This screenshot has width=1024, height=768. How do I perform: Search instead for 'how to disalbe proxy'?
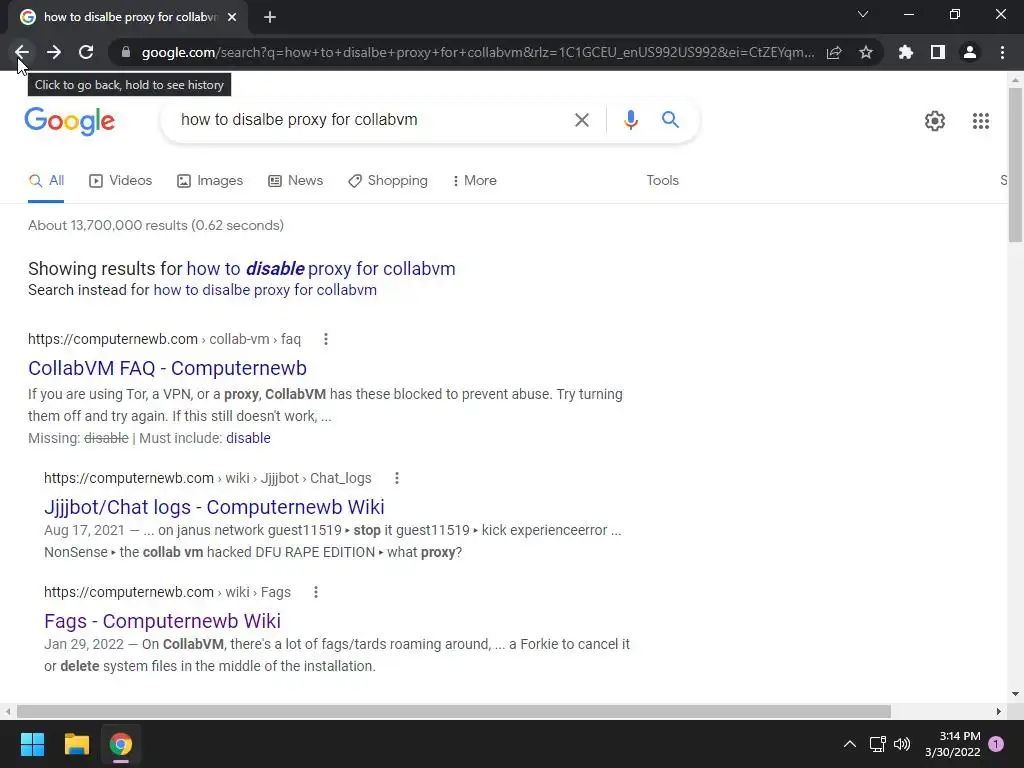(x=264, y=290)
